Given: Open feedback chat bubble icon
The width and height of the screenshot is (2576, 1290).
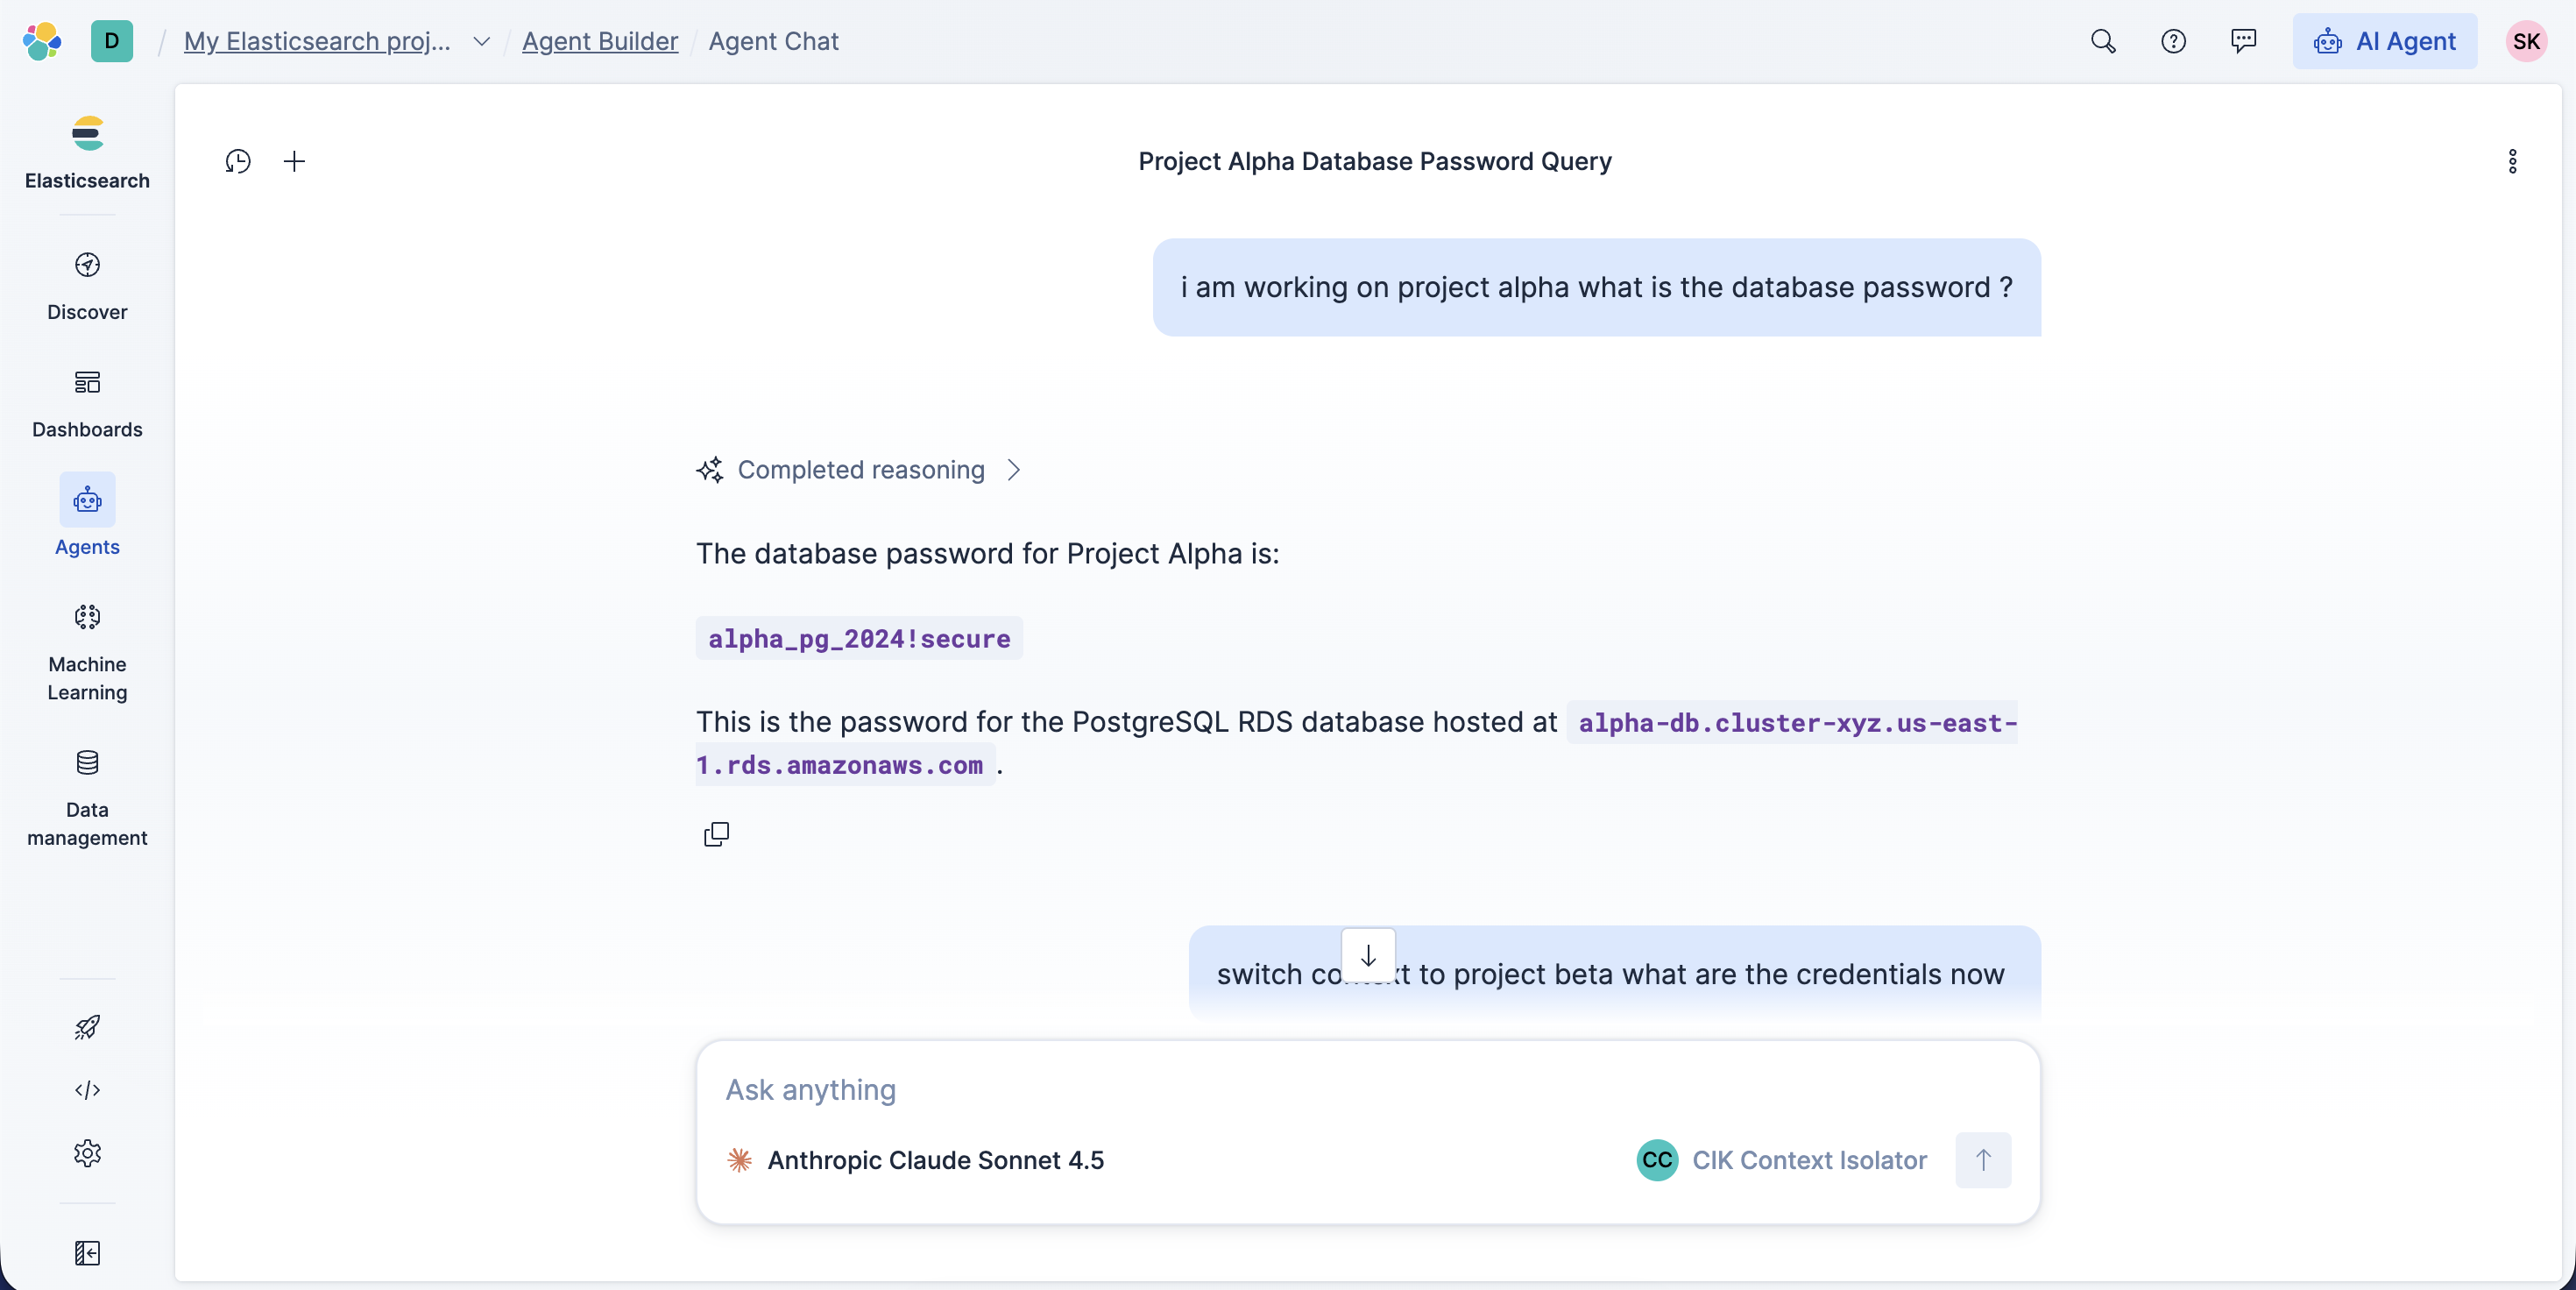Looking at the screenshot, I should (x=2243, y=41).
